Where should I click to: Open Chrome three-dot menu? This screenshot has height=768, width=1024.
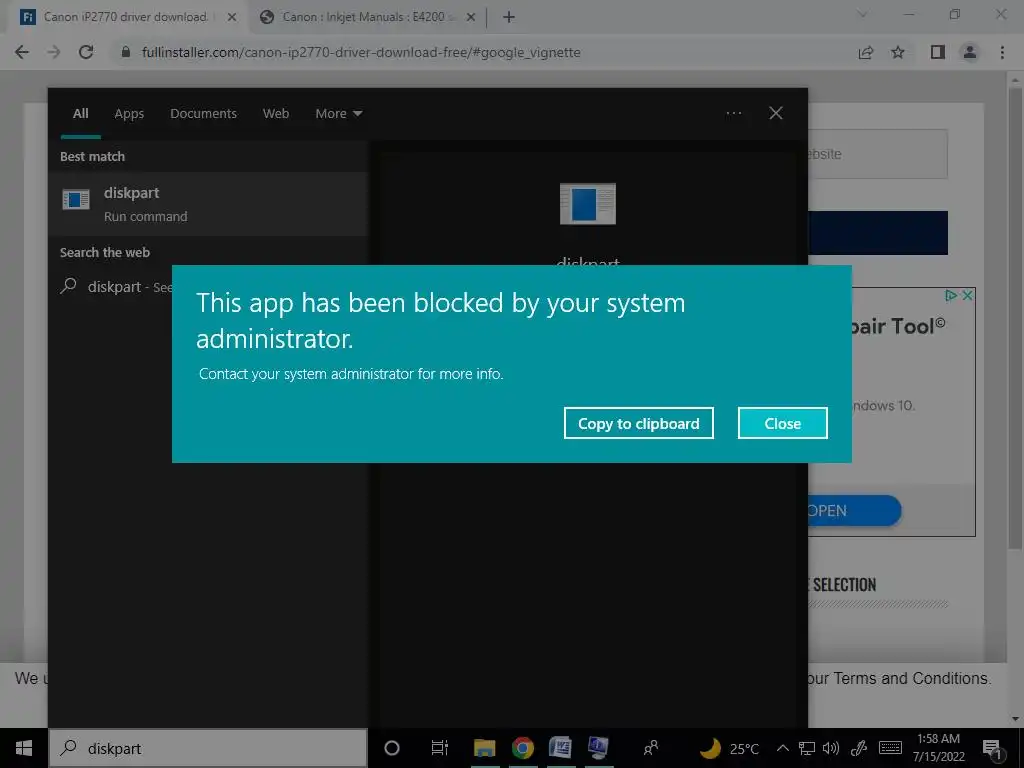click(1002, 52)
